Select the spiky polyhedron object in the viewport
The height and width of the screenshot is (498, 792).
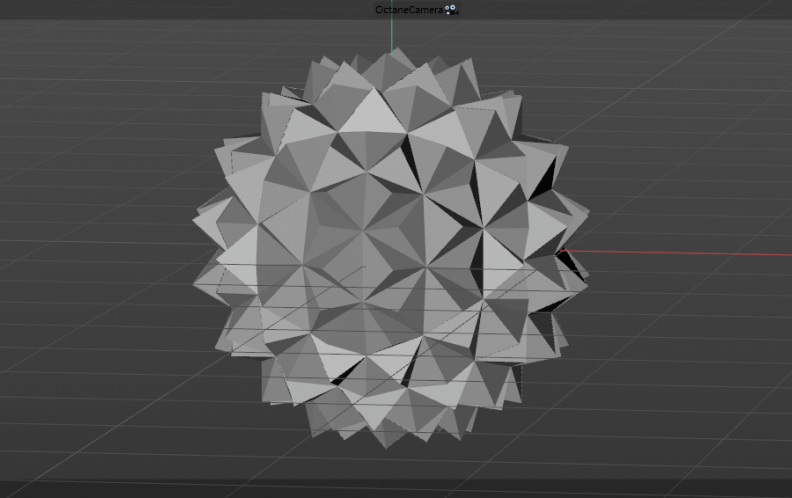coord(390,248)
